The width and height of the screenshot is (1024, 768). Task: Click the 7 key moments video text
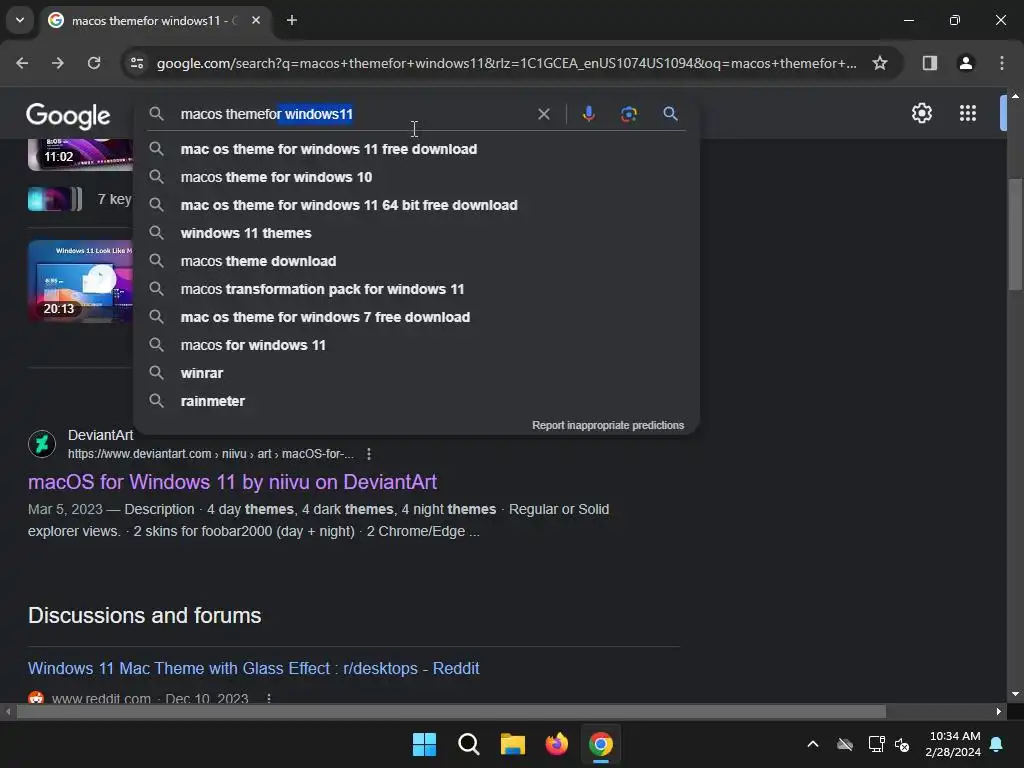pyautogui.click(x=114, y=199)
